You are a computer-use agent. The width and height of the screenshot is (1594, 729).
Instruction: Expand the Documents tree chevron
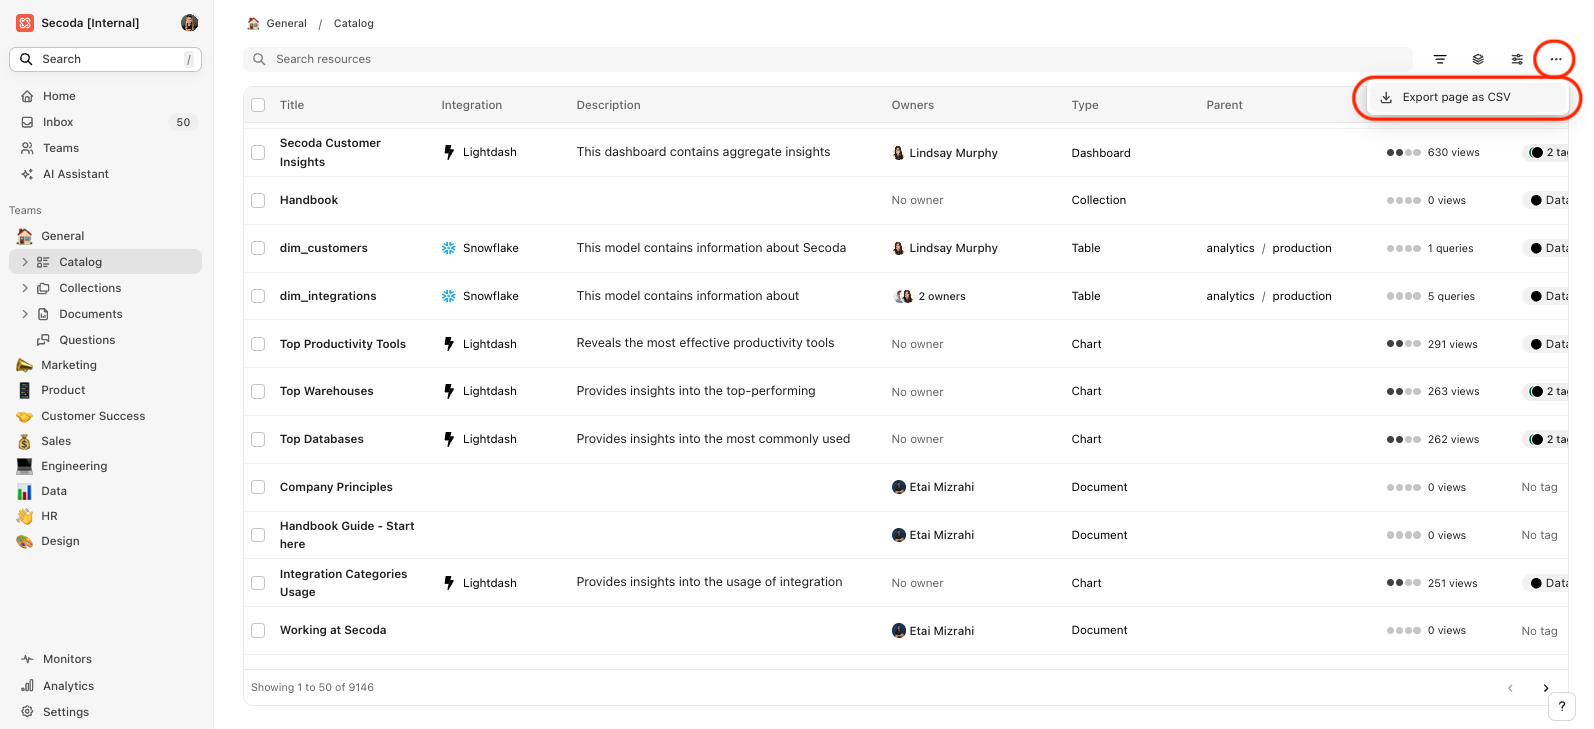(25, 314)
